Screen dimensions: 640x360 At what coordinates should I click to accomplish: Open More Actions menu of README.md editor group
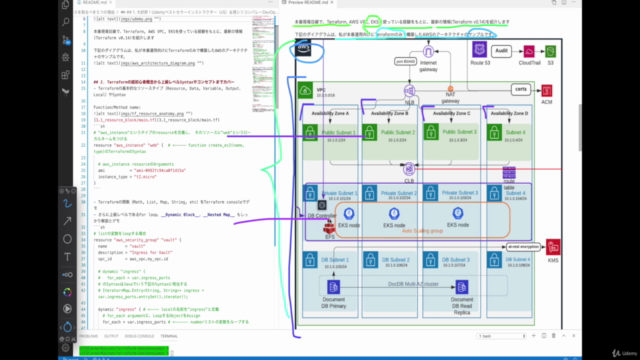point(270,2)
